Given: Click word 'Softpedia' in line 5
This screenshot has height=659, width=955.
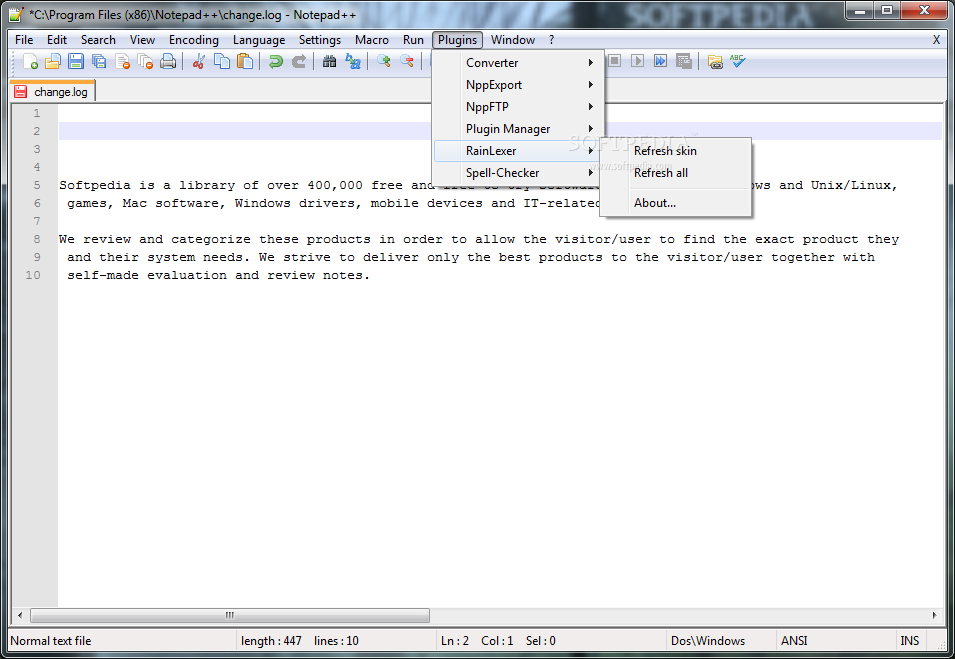Looking at the screenshot, I should pos(94,185).
